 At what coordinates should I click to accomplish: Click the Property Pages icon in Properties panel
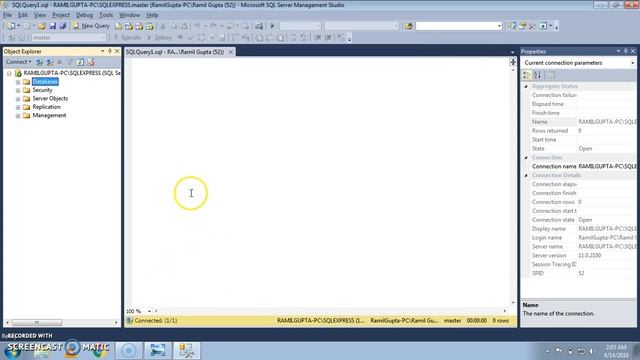551,75
